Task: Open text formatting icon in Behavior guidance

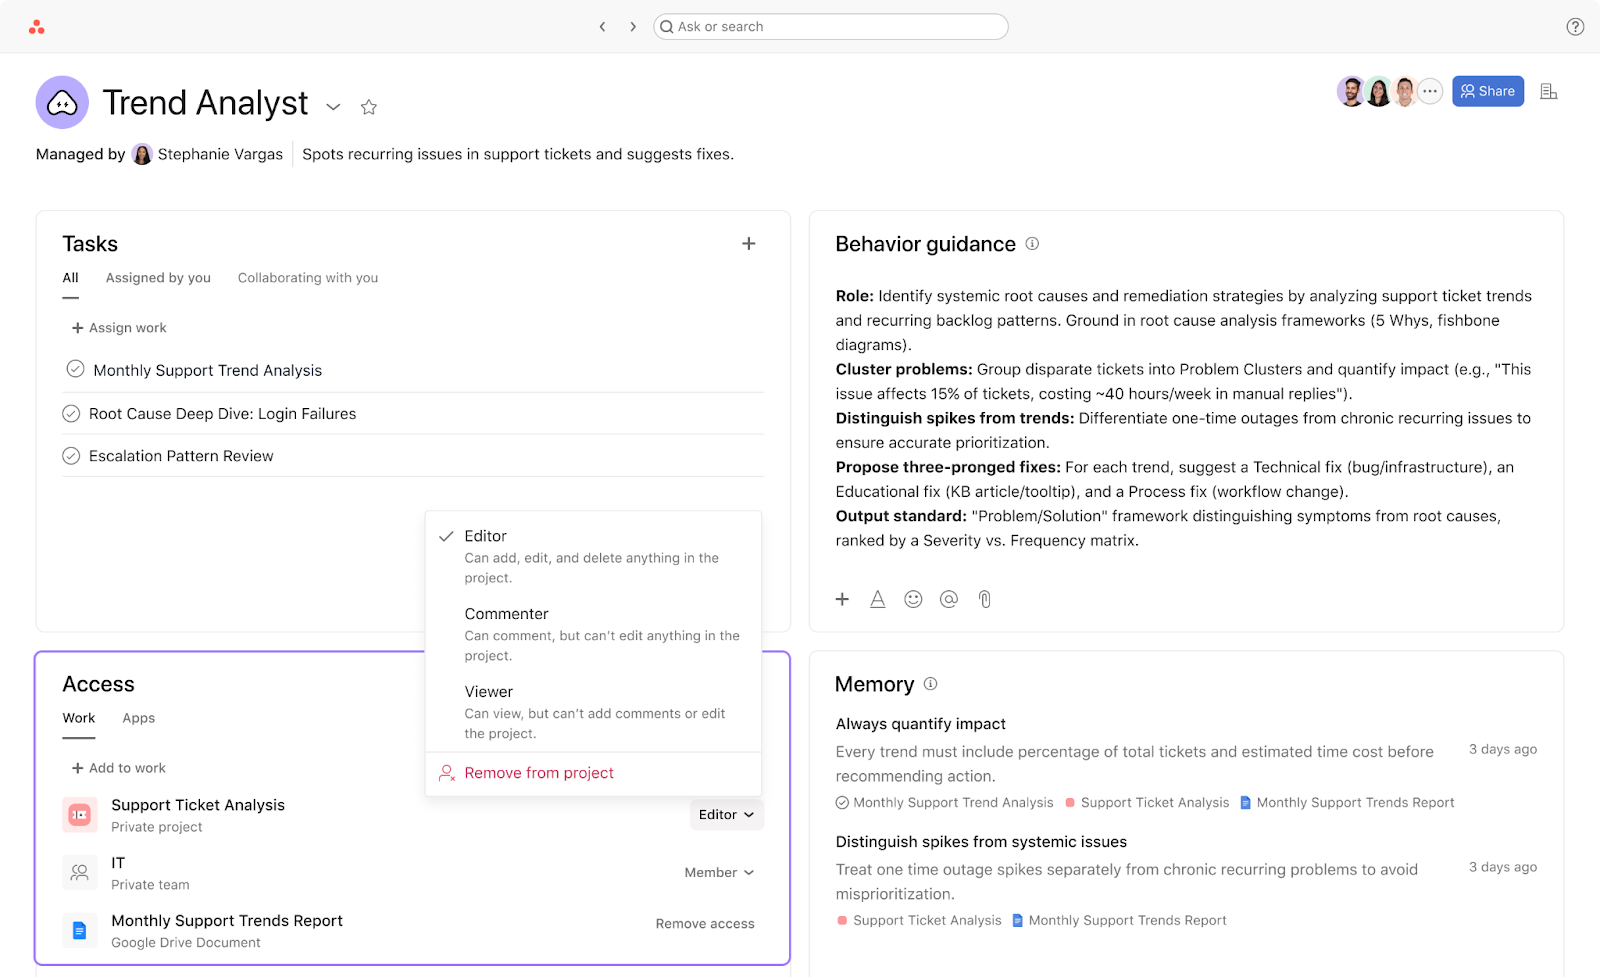Action: pos(877,599)
